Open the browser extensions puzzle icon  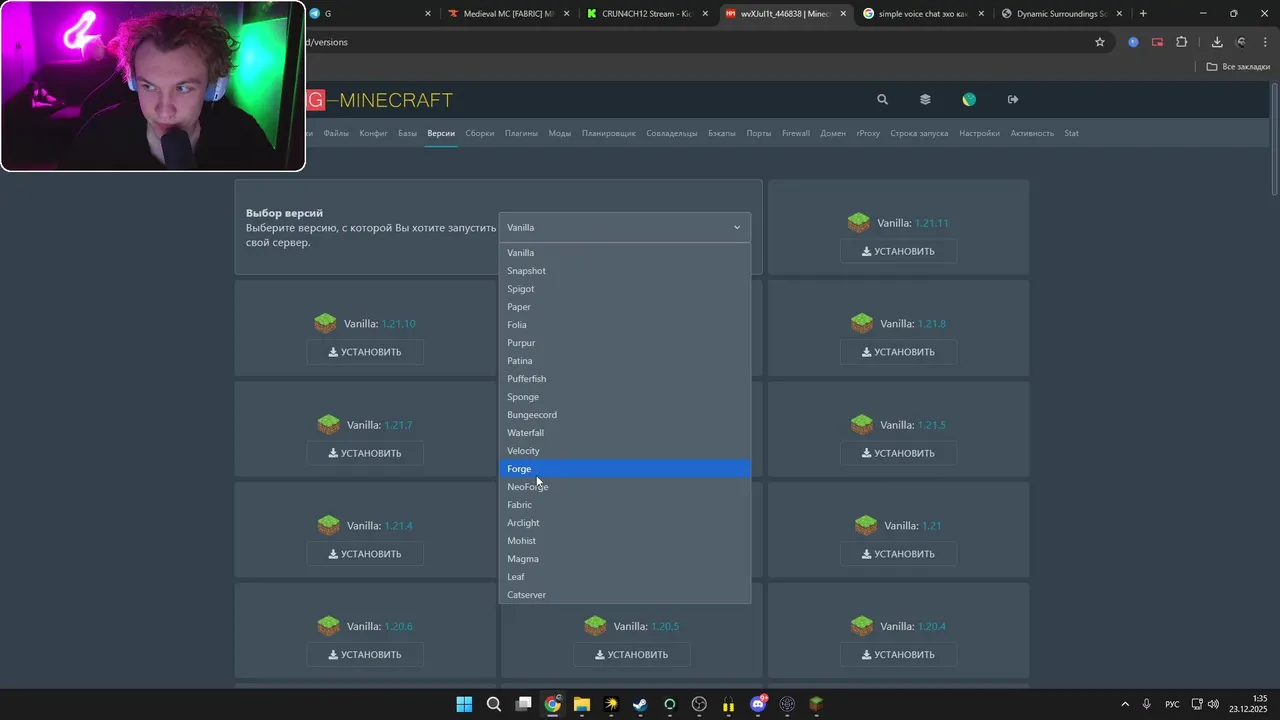coord(1182,42)
